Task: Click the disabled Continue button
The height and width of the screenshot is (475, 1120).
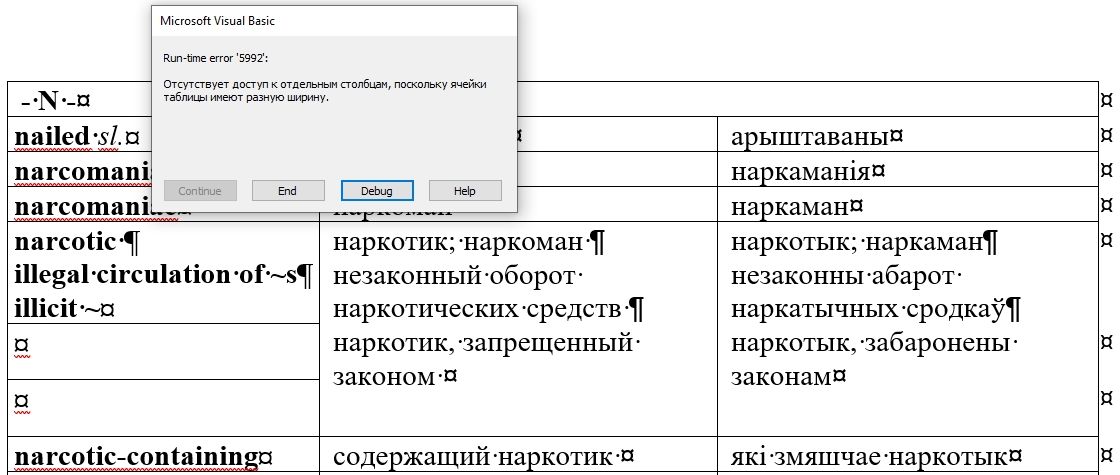Action: pyautogui.click(x=200, y=191)
